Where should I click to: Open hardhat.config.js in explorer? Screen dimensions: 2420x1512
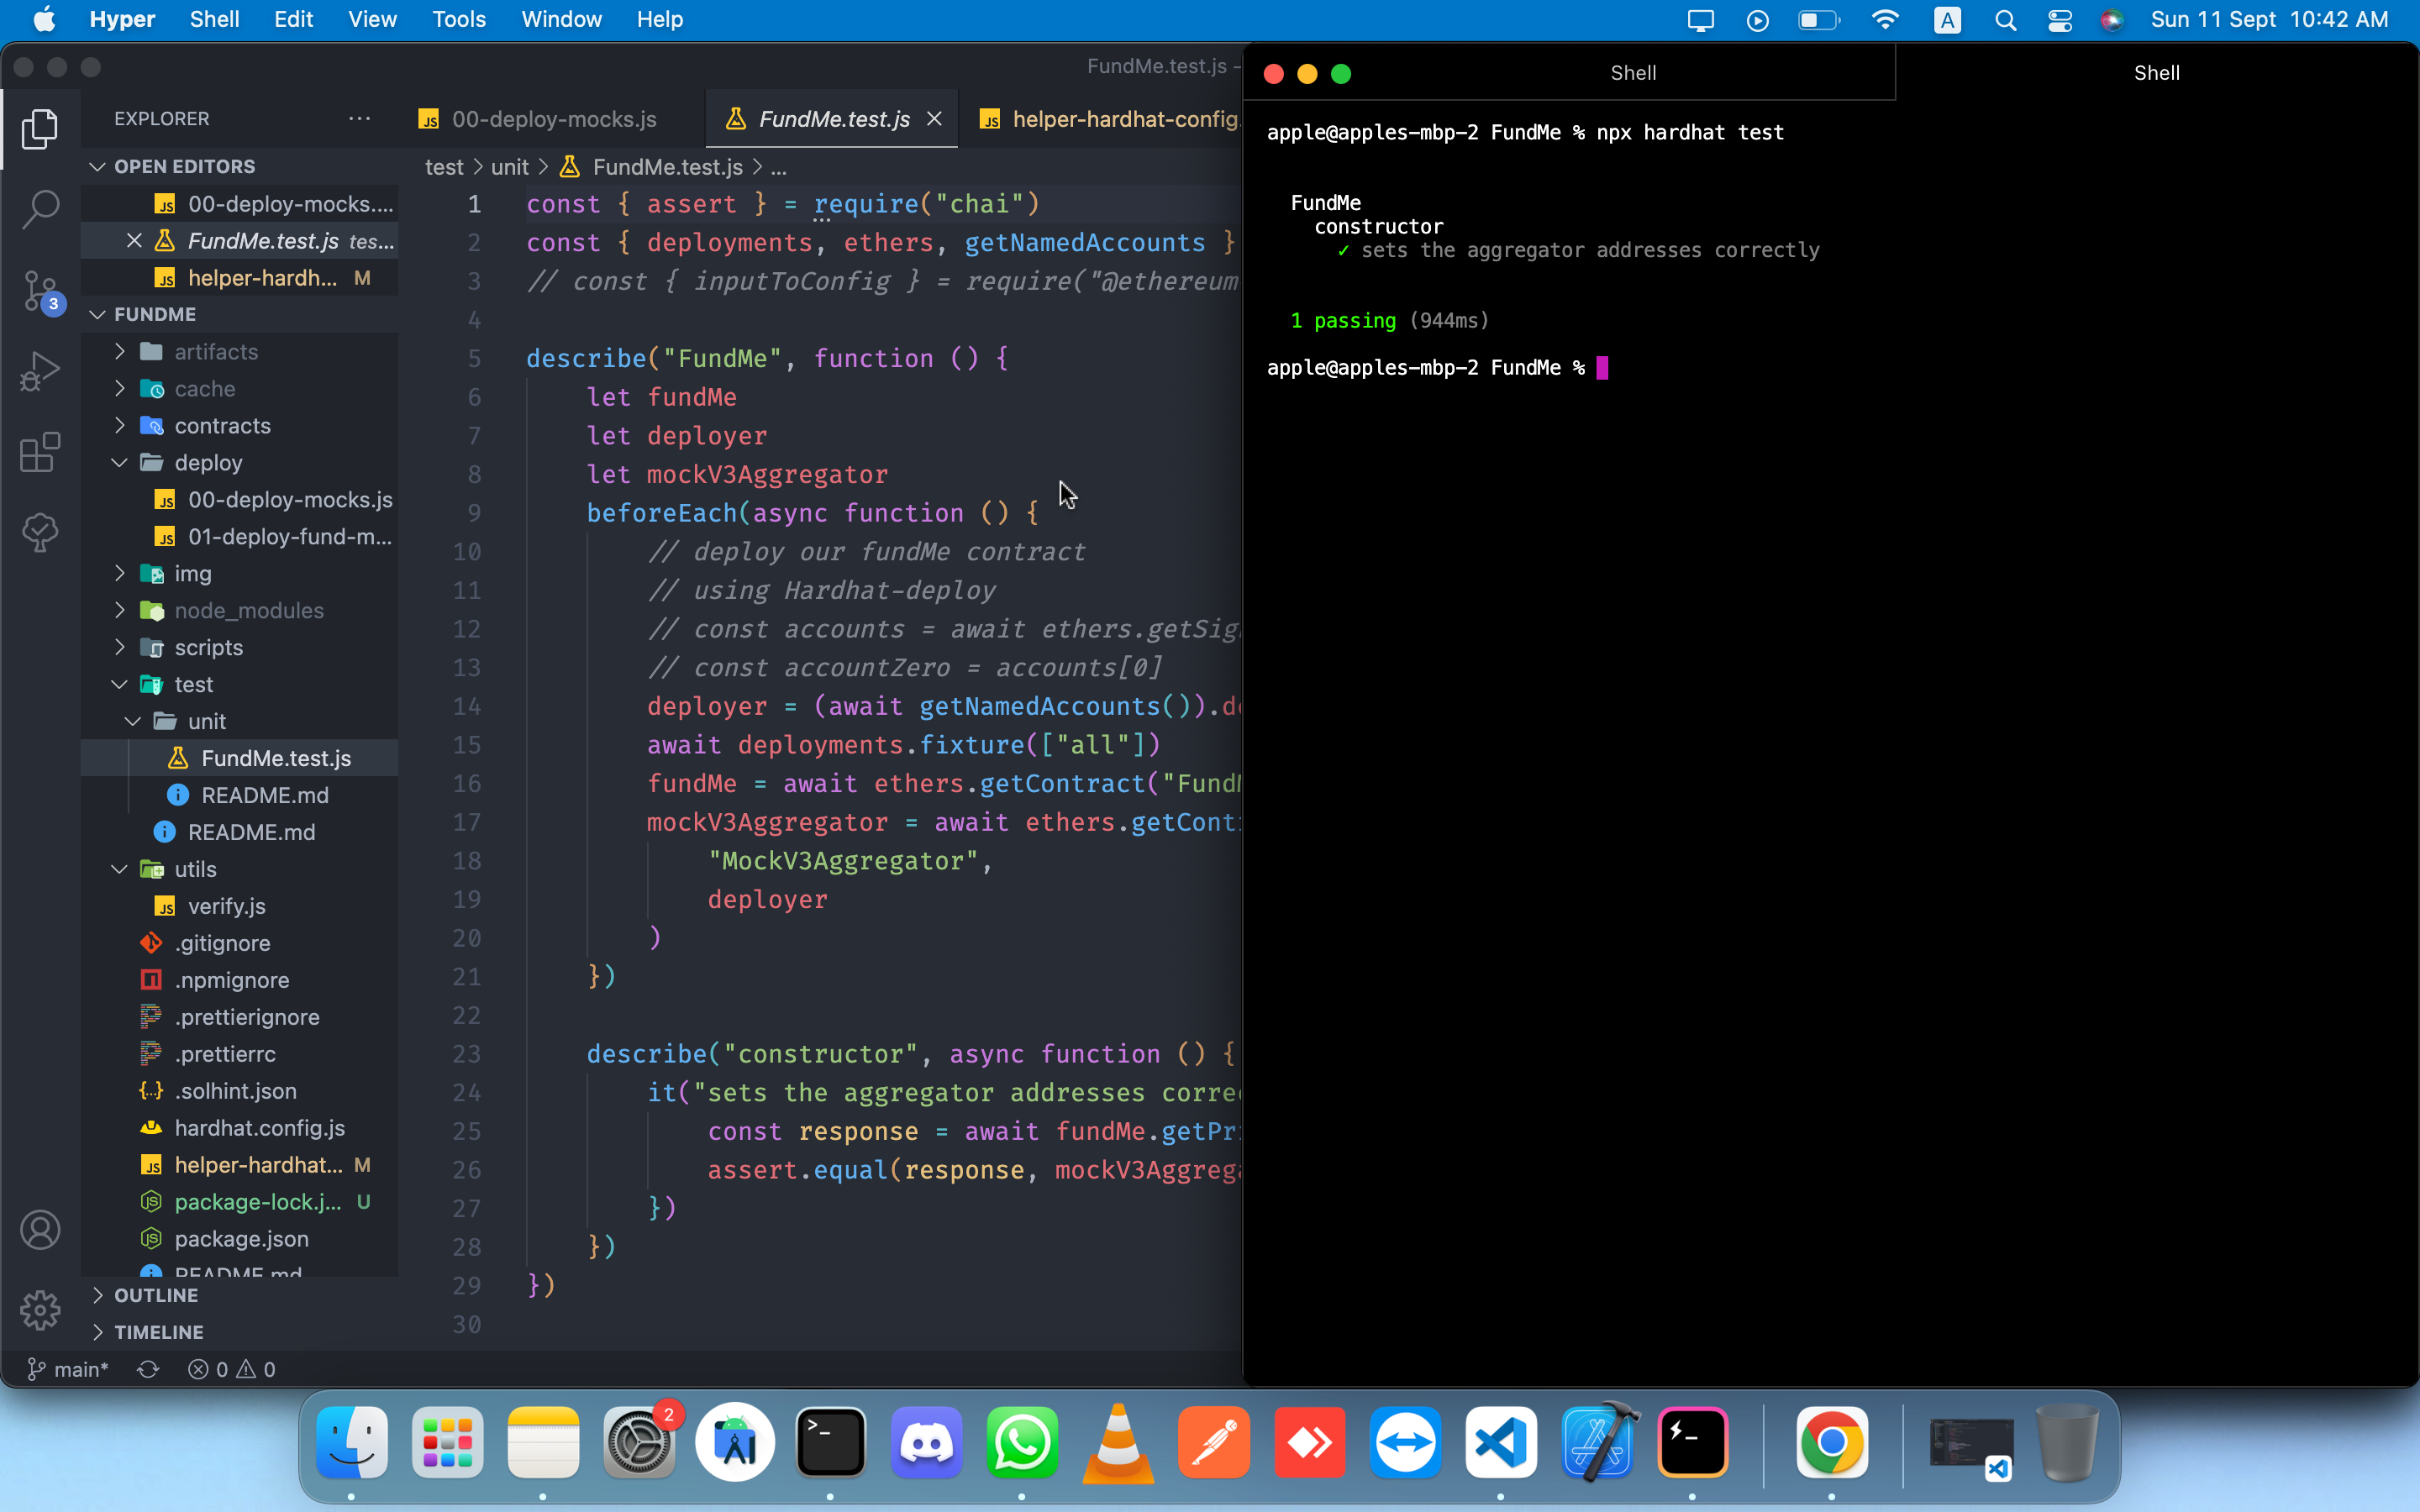(x=240, y=1128)
